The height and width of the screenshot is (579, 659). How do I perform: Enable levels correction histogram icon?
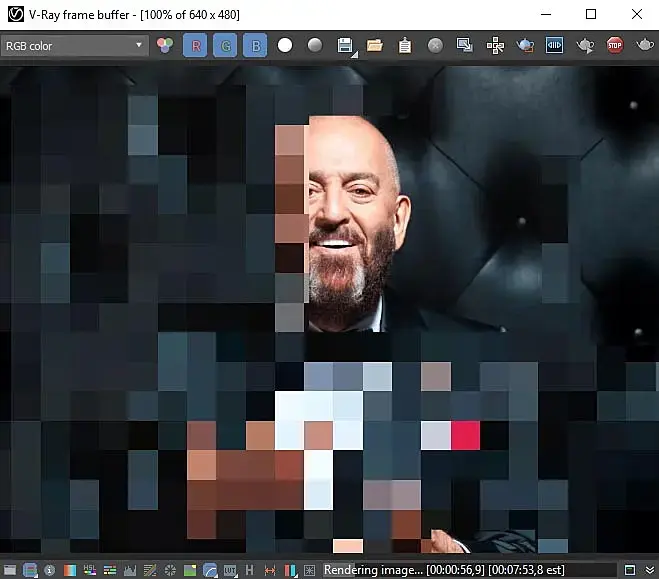[x=130, y=570]
